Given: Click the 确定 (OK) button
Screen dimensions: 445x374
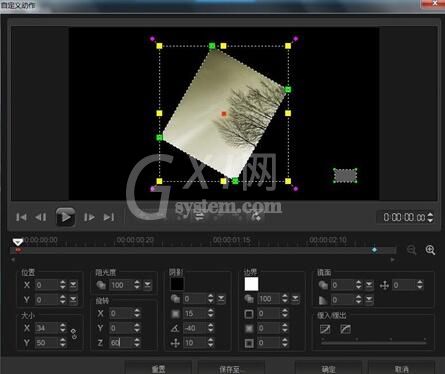Looking at the screenshot, I should tap(328, 368).
